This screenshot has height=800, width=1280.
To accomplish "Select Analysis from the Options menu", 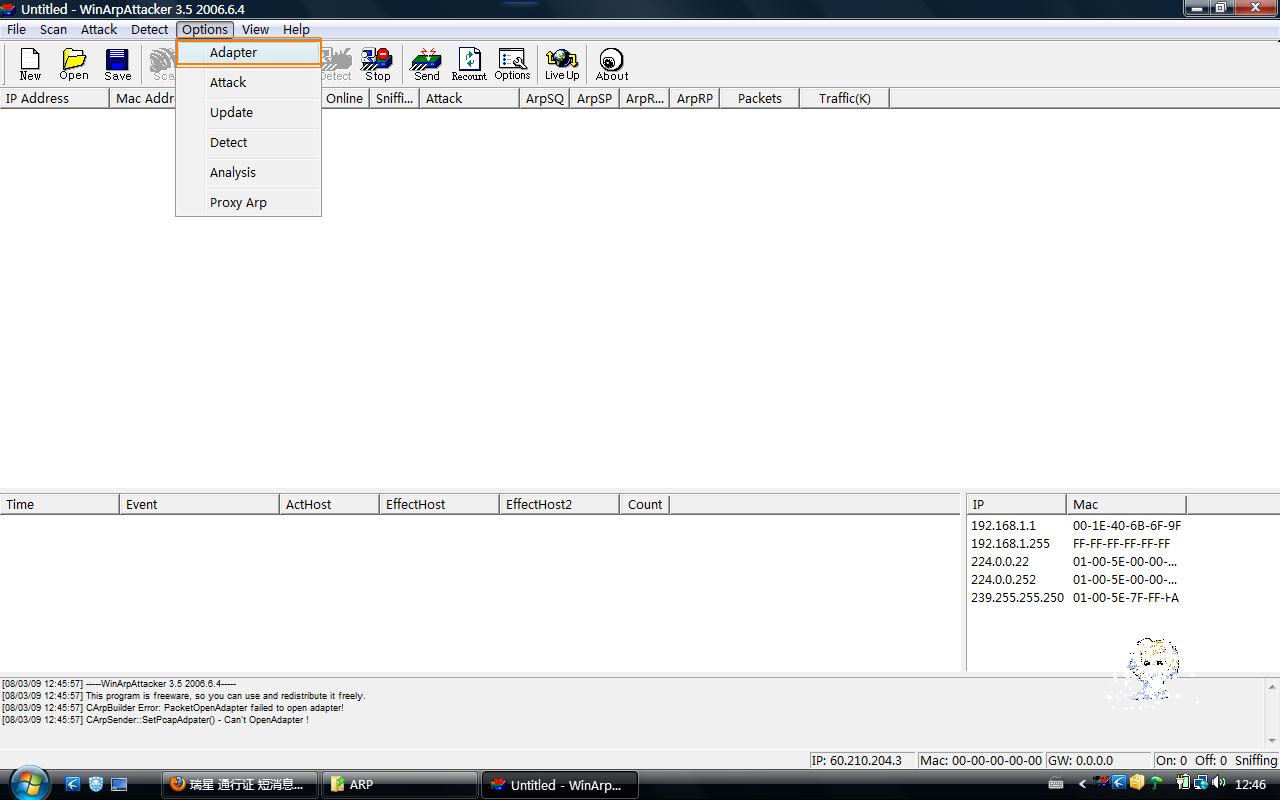I will point(249,172).
